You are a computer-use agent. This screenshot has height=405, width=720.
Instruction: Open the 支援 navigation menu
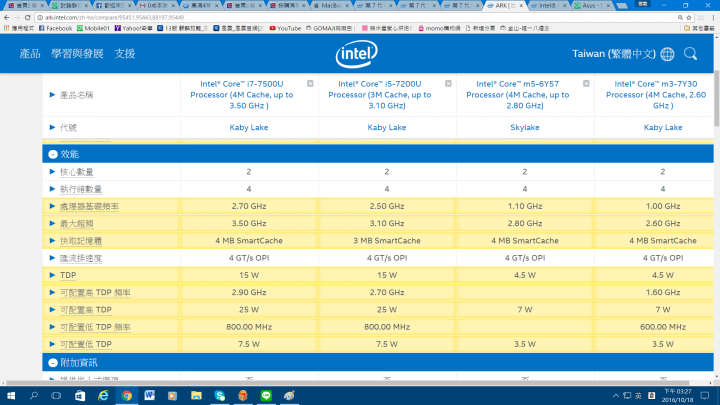(x=124, y=54)
